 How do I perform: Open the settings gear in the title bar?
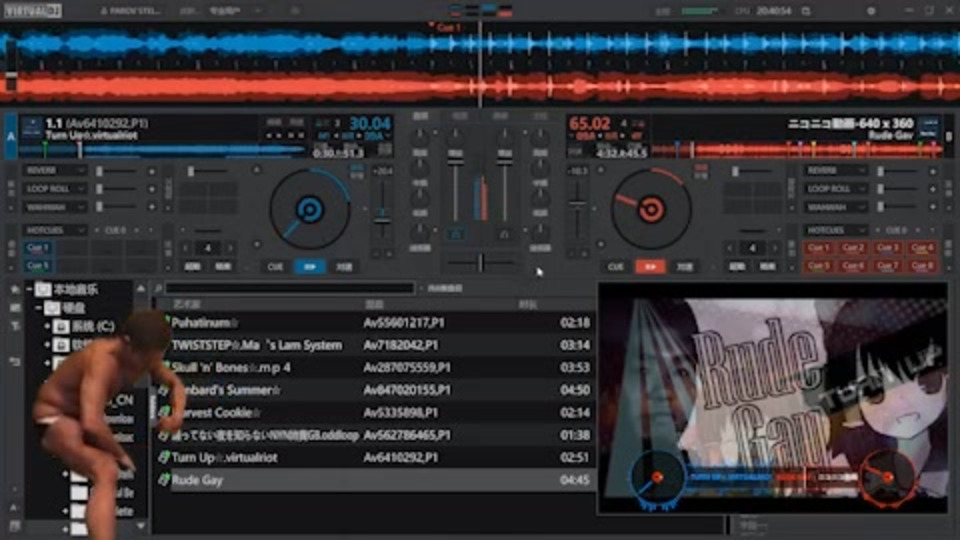(x=871, y=11)
